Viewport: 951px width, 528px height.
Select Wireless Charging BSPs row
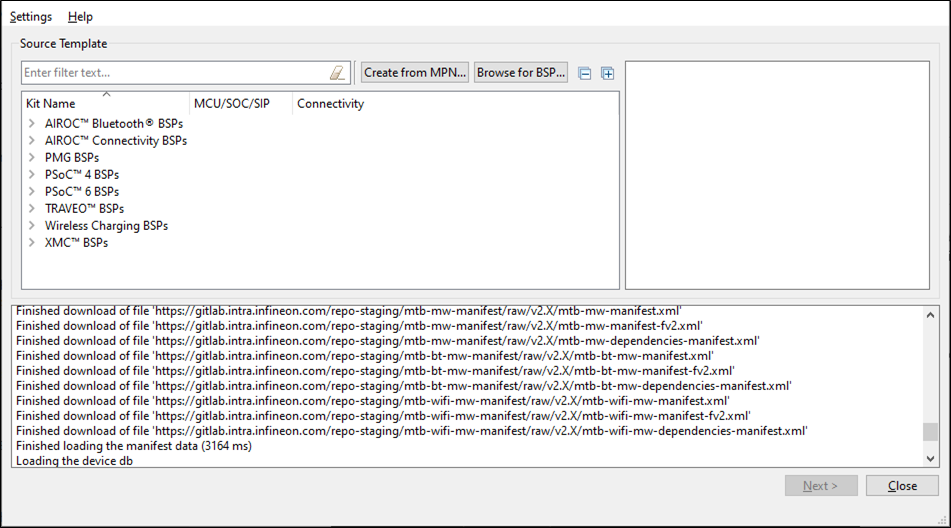pos(106,225)
